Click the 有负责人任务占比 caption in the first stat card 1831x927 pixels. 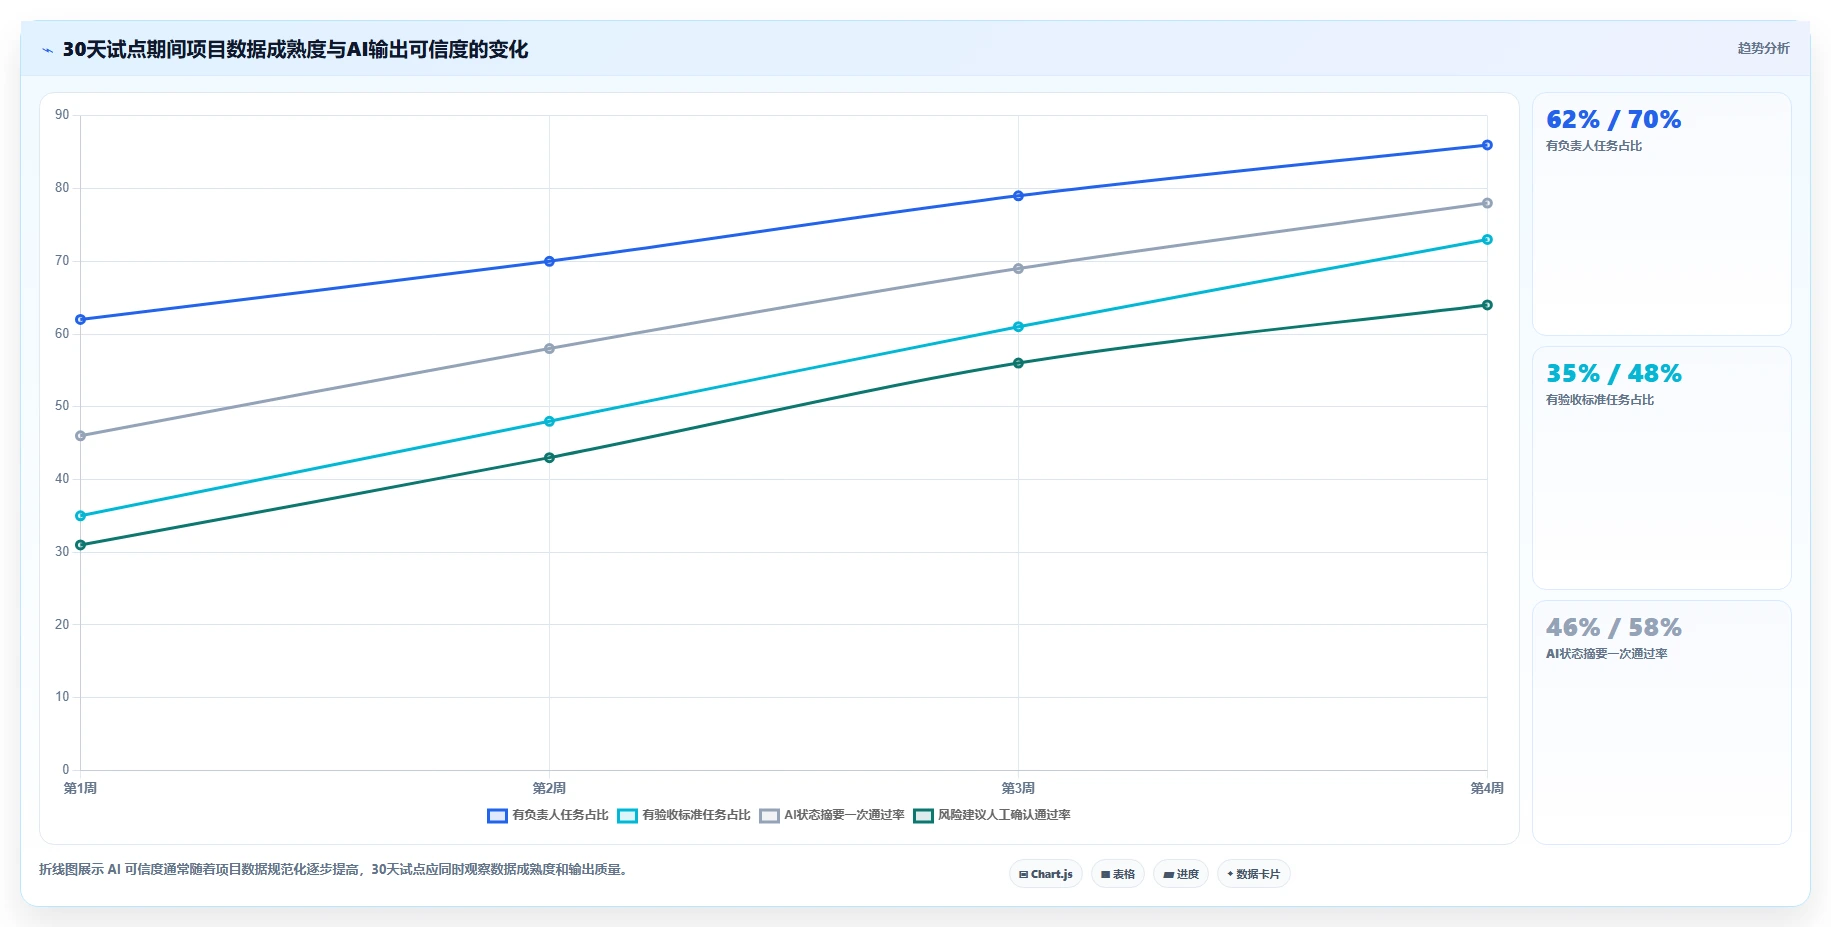(x=1594, y=146)
